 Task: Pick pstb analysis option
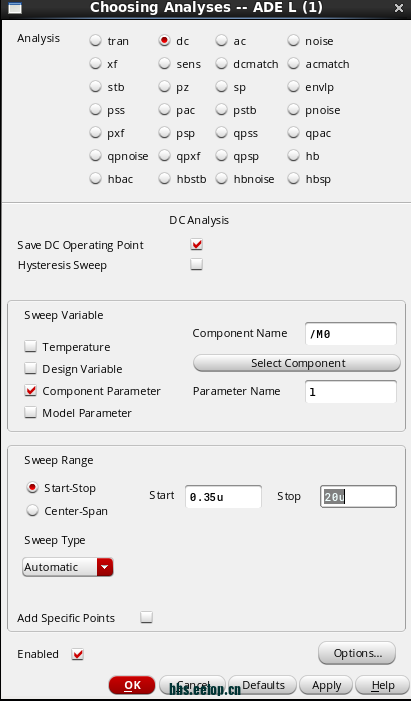click(x=222, y=110)
